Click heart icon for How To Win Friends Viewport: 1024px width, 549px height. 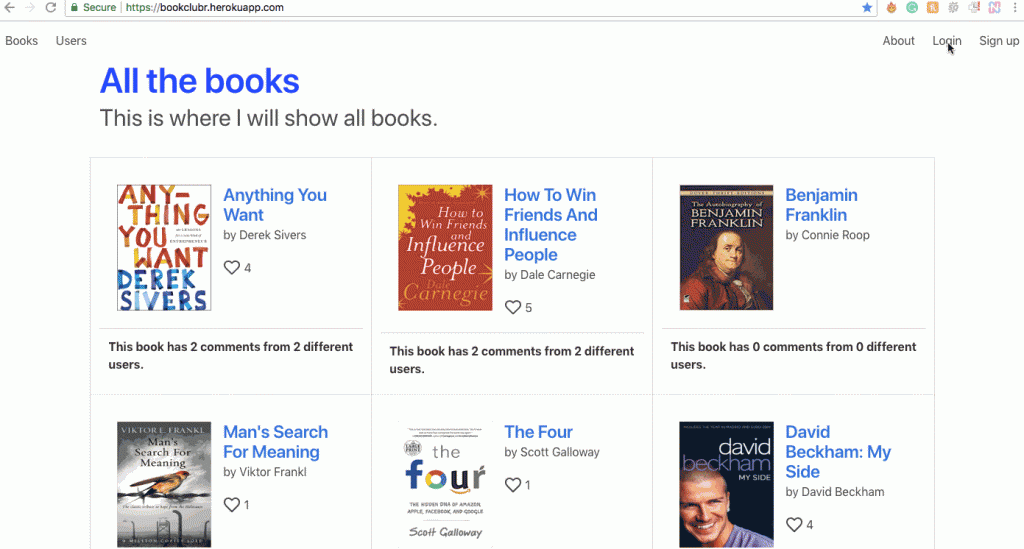[x=513, y=307]
